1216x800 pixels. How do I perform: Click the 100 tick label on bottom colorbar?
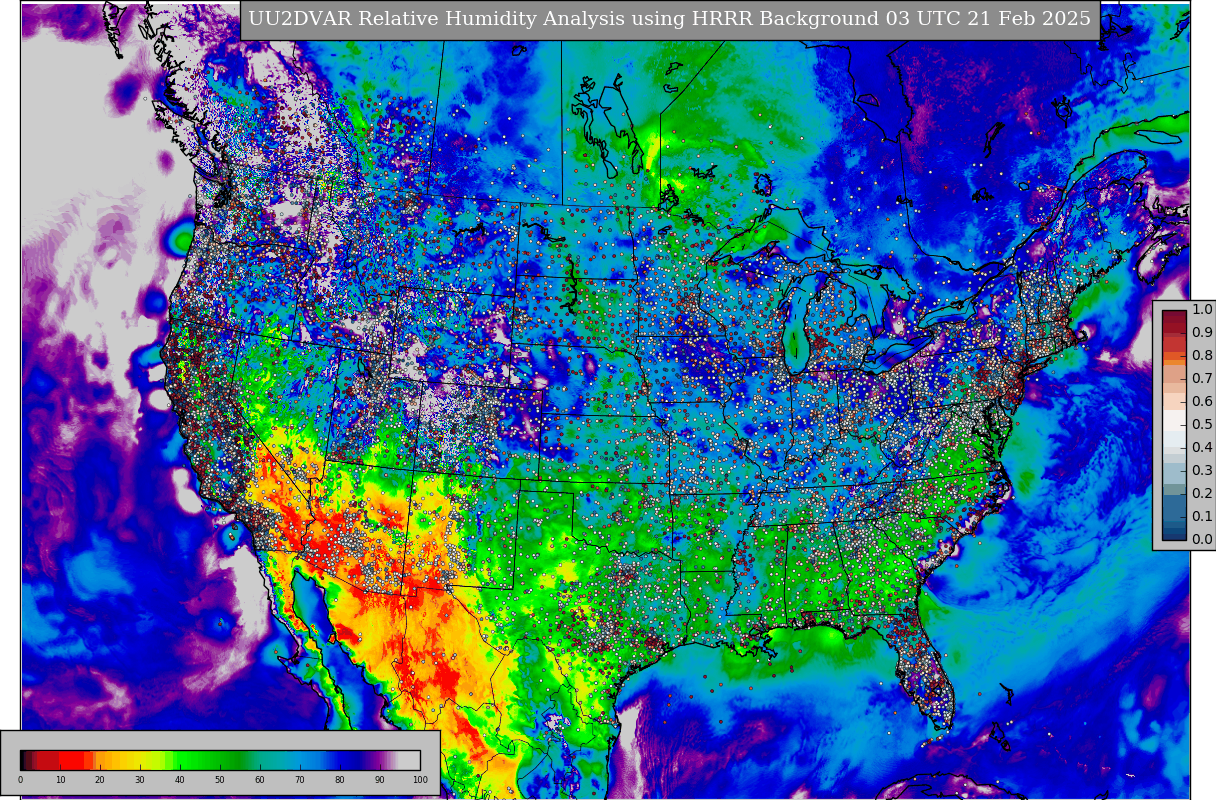[x=420, y=780]
